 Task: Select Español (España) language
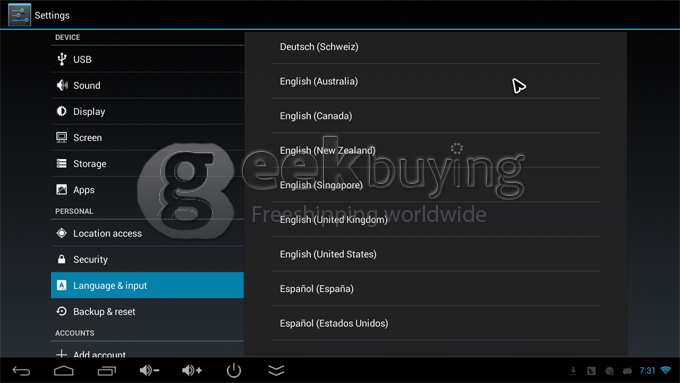(x=435, y=289)
